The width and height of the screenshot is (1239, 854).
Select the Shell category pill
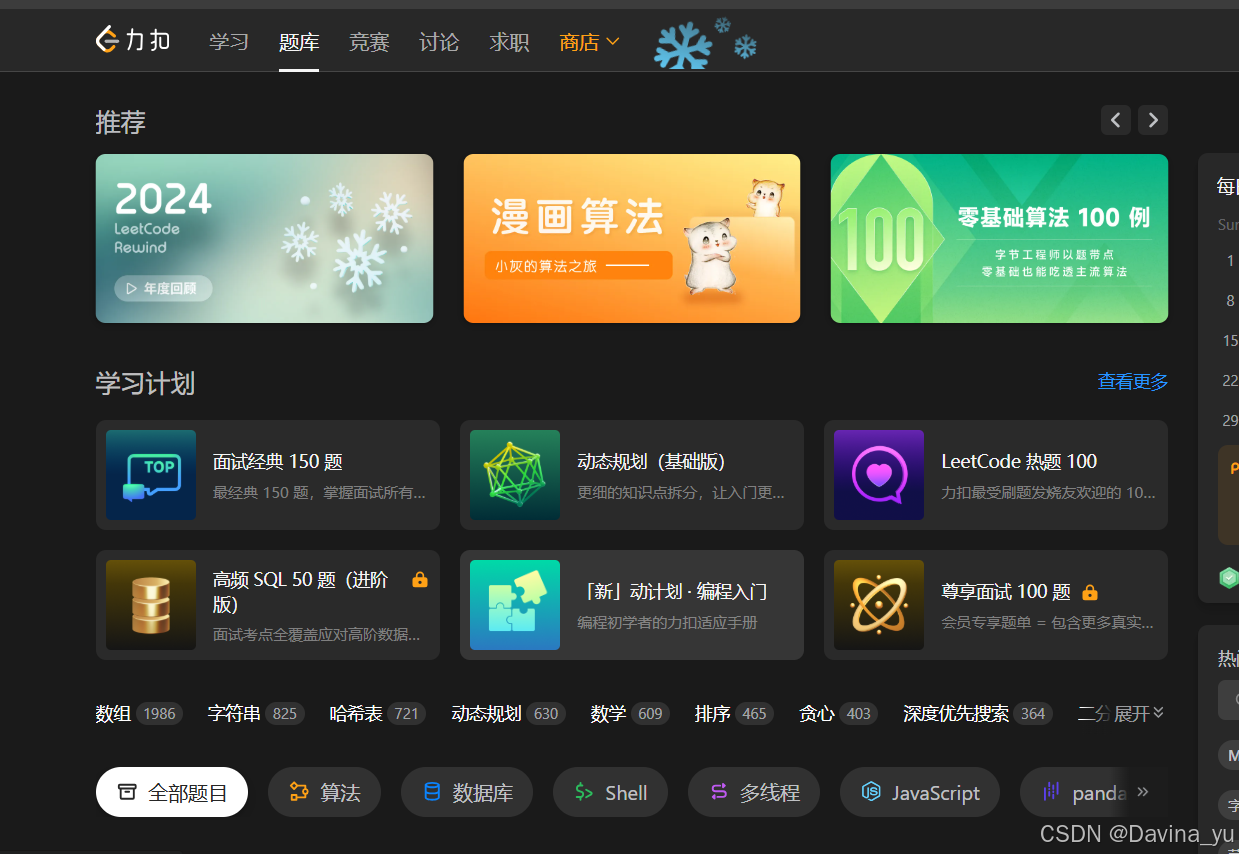pyautogui.click(x=610, y=792)
